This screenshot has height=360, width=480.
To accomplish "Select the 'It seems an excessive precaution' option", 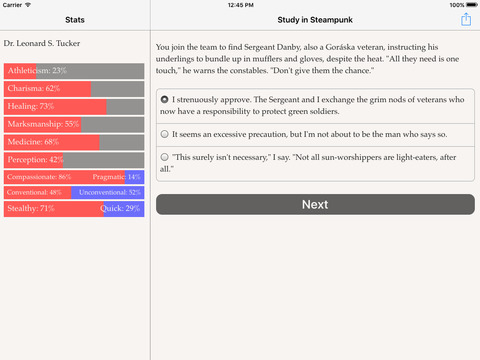I will (x=315, y=135).
